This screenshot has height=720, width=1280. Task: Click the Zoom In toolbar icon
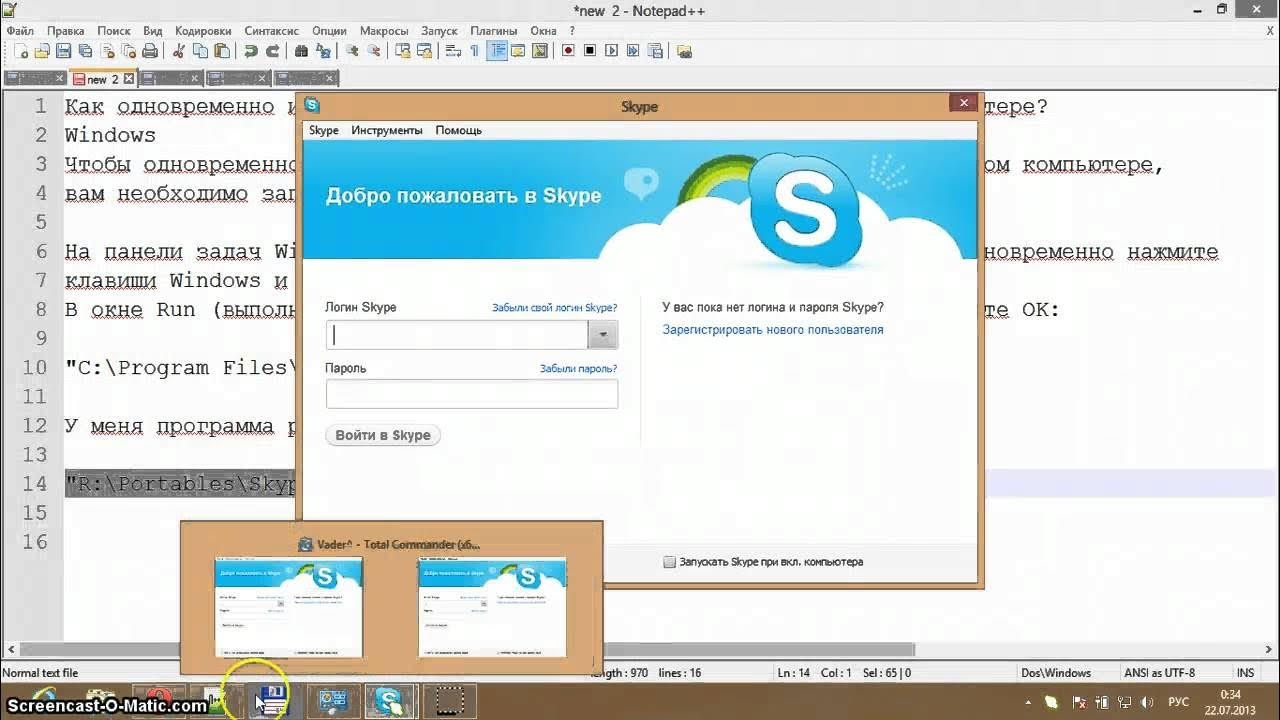pos(351,50)
